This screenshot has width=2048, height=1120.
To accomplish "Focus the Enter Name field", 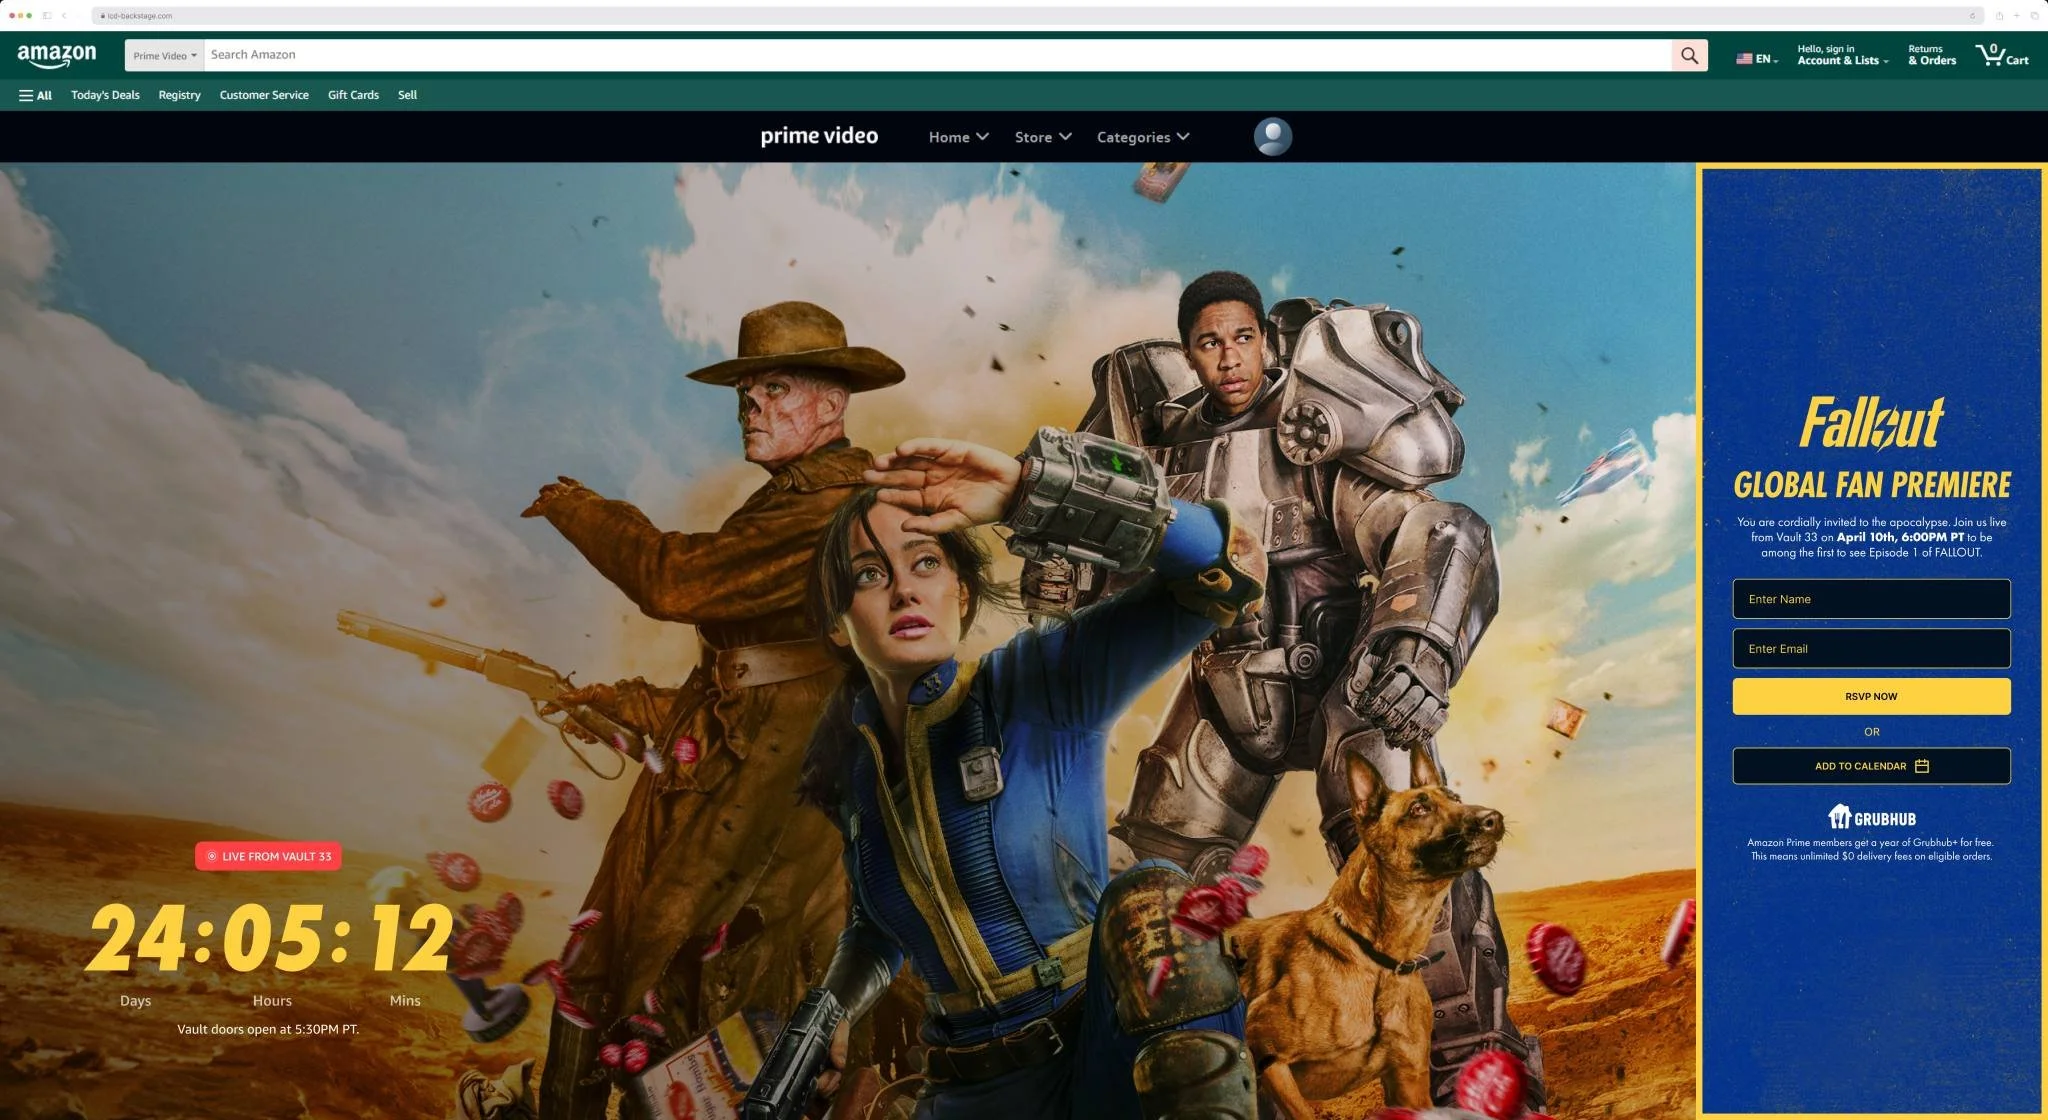I will click(x=1871, y=599).
